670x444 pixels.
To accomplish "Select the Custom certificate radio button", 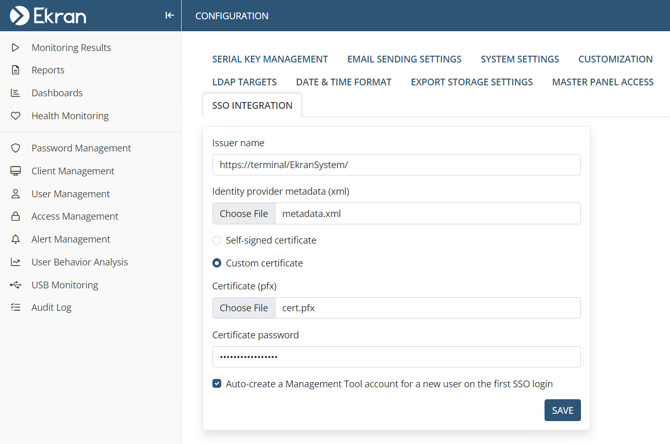I will tap(217, 263).
